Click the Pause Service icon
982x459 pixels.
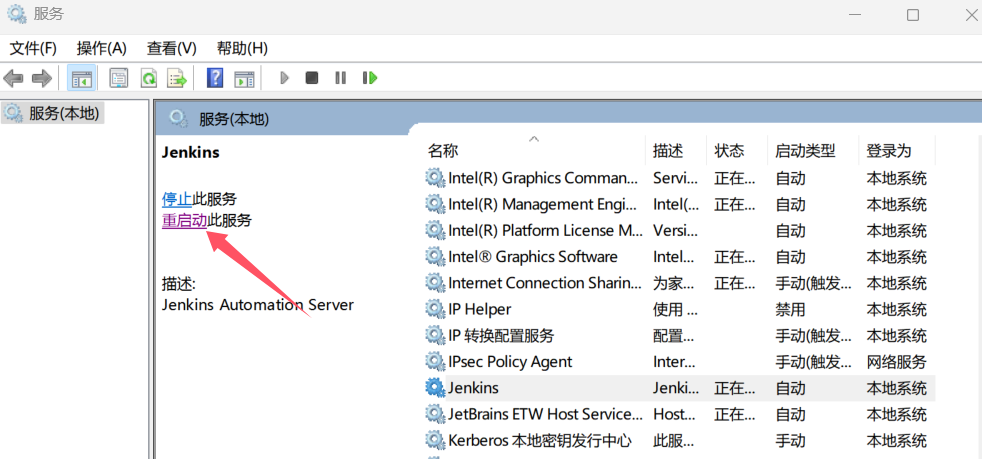(x=340, y=78)
